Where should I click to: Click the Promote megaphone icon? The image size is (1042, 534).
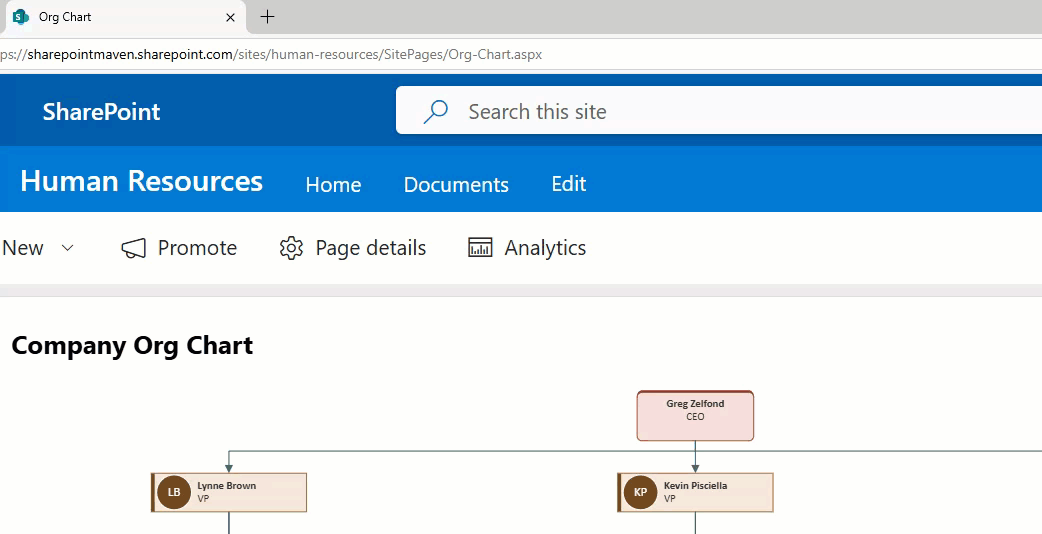pos(134,248)
